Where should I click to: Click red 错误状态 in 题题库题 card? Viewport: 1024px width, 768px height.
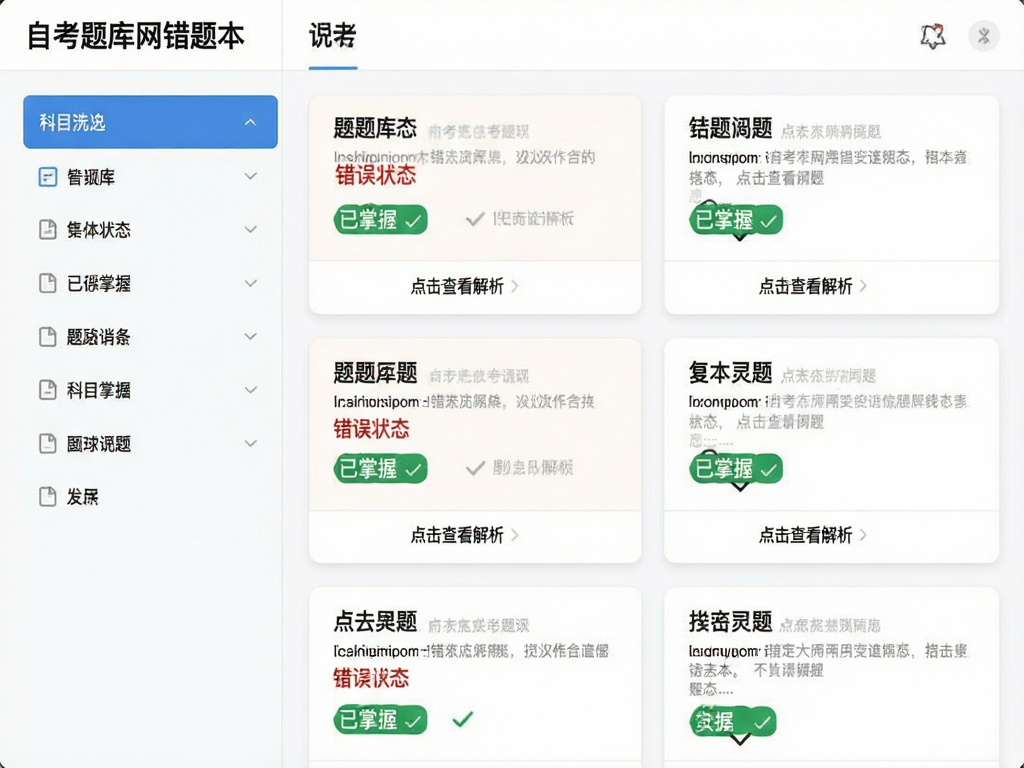click(x=372, y=429)
